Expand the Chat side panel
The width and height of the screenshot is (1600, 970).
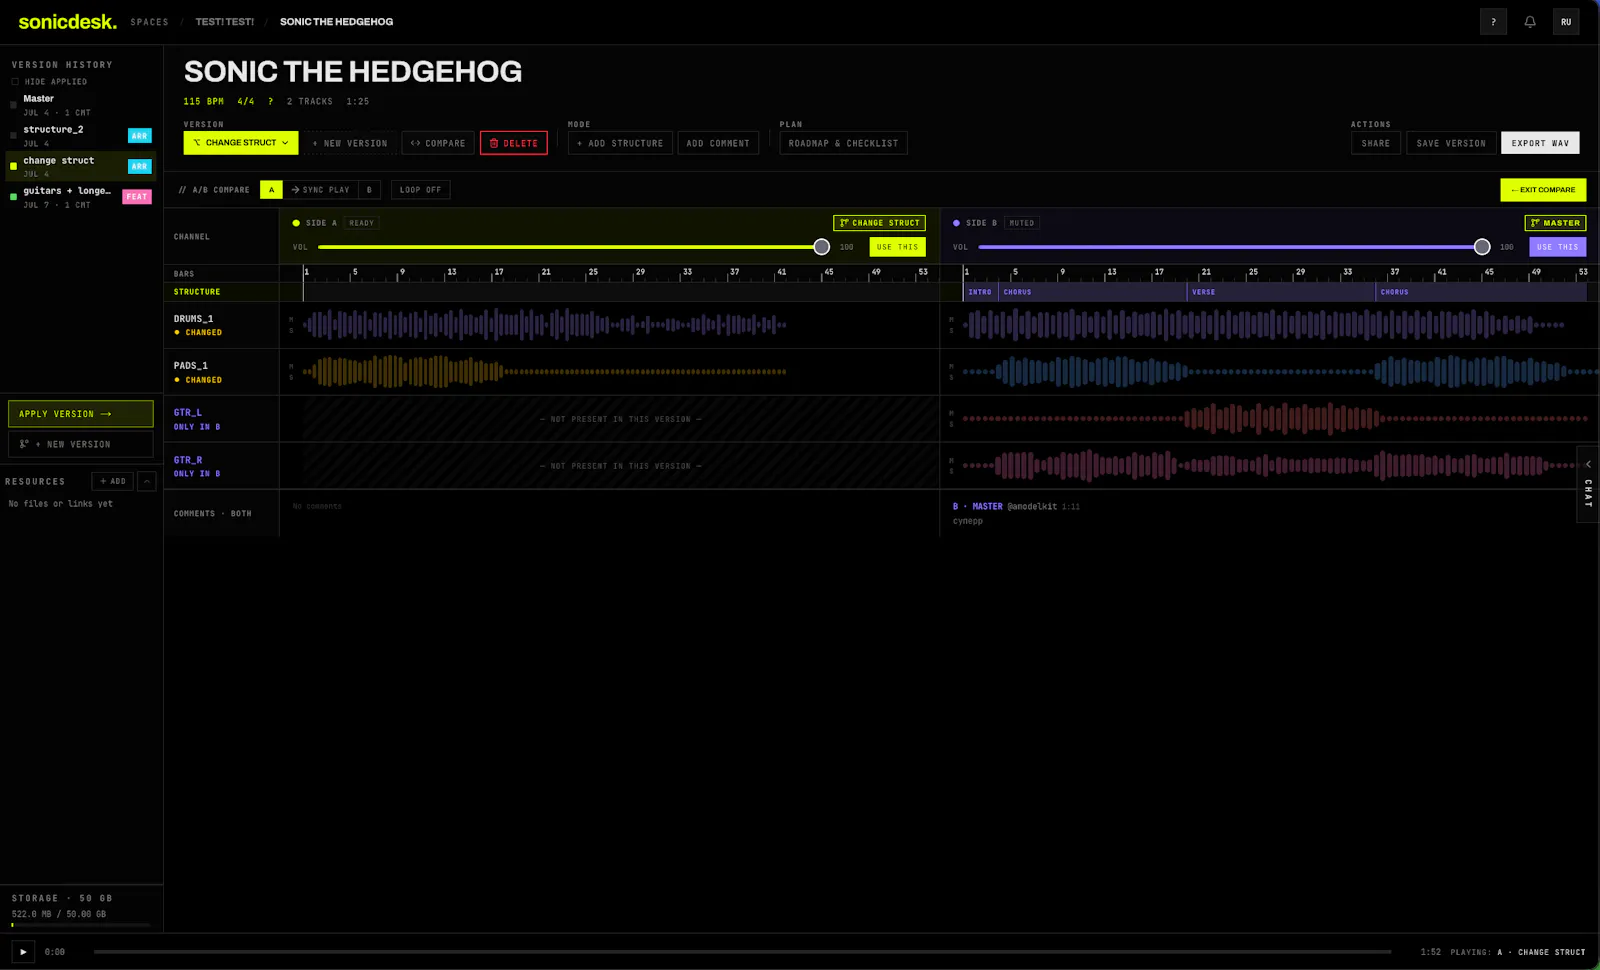[1588, 484]
